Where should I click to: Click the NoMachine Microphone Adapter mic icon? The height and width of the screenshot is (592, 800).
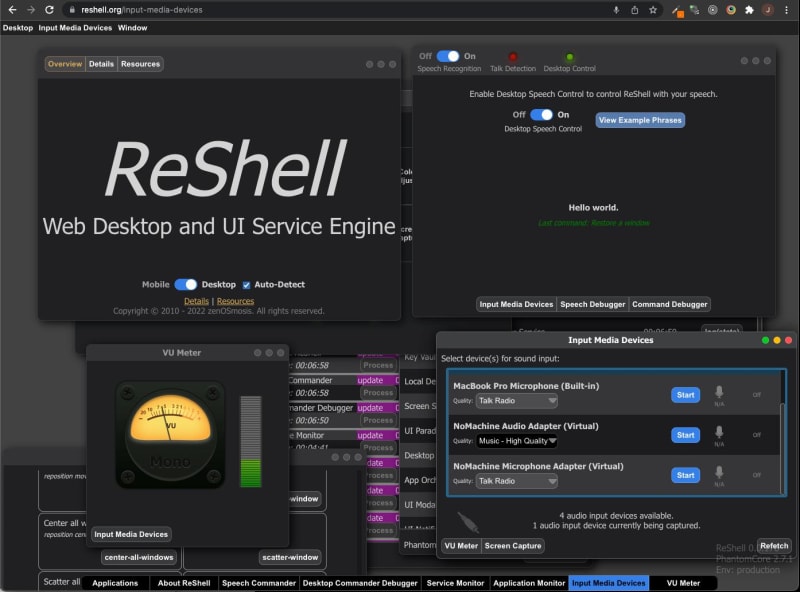coord(719,472)
